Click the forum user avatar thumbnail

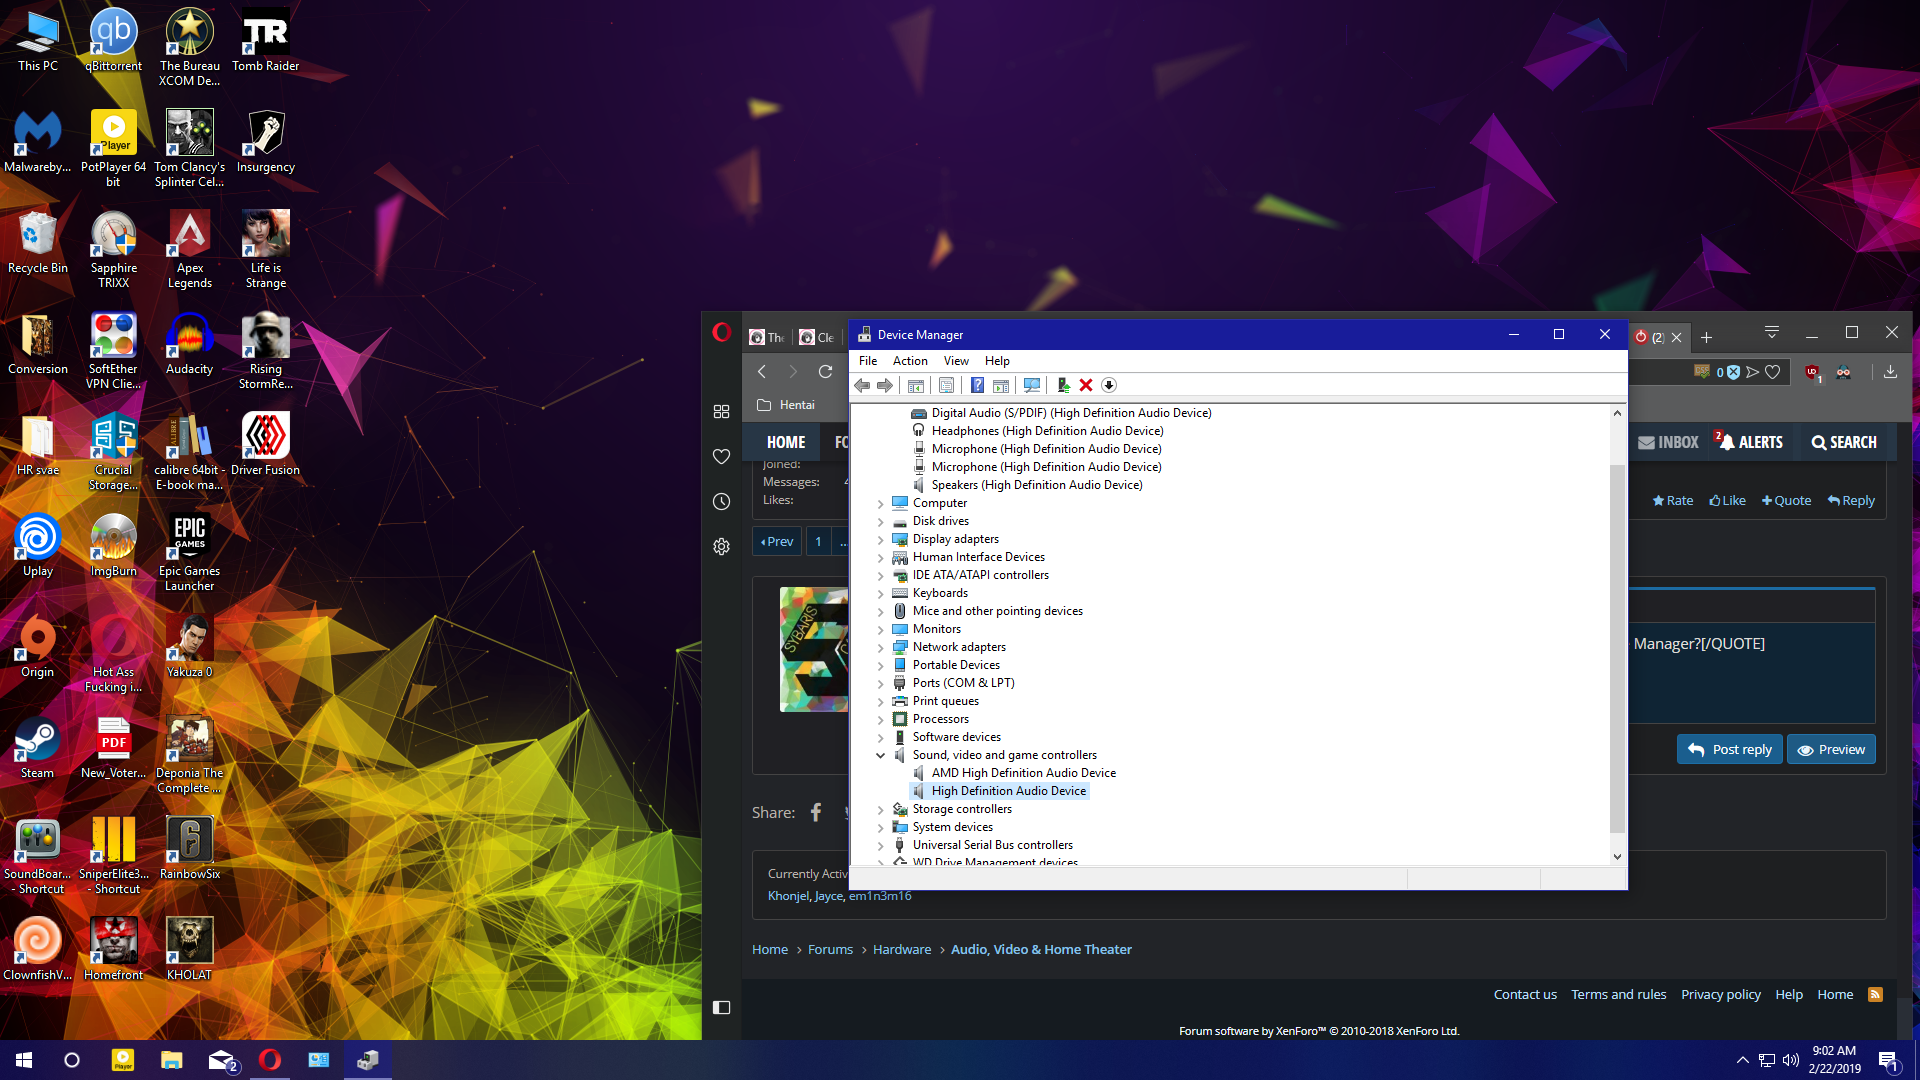814,650
